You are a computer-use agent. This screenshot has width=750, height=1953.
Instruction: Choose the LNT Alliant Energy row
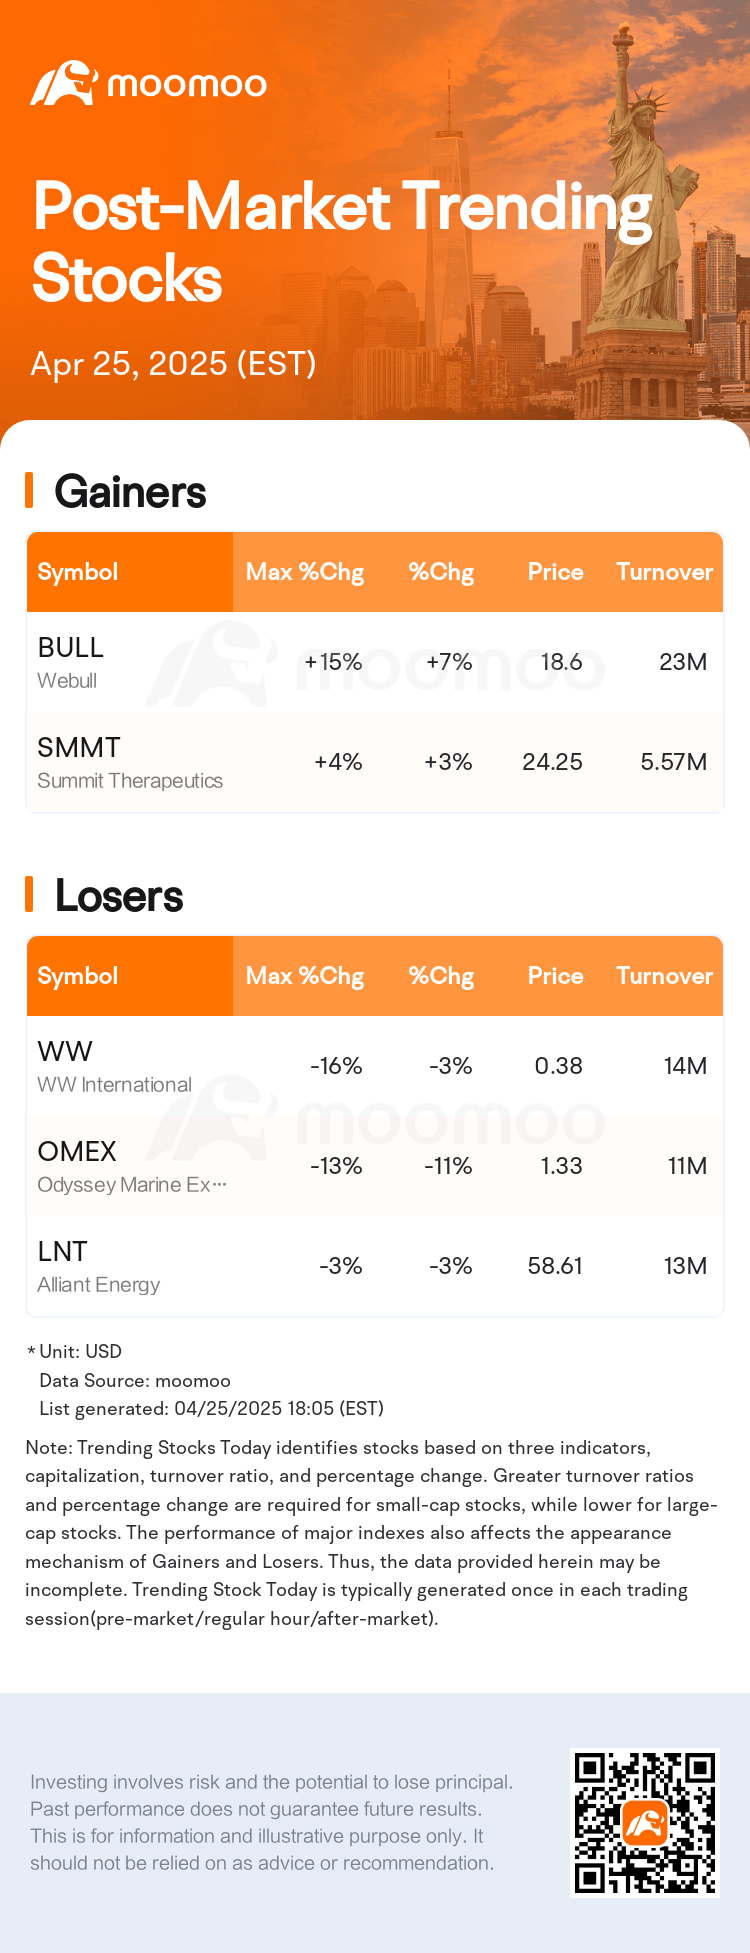tap(375, 1266)
